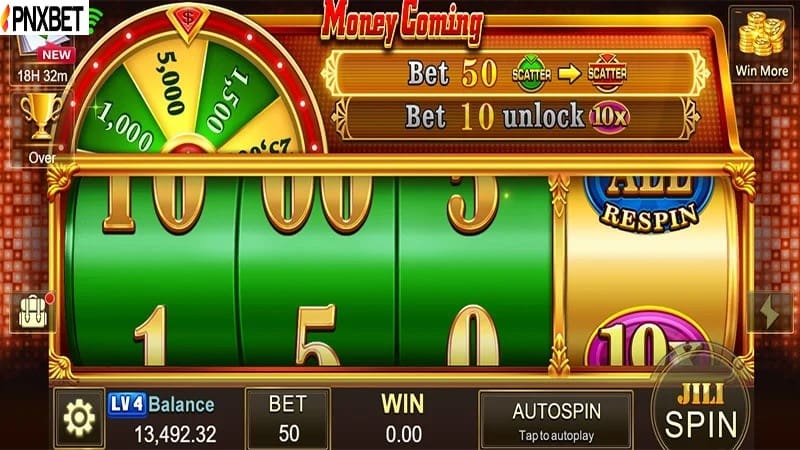The height and width of the screenshot is (450, 800).
Task: Click the LV4 level badge
Action: point(127,405)
